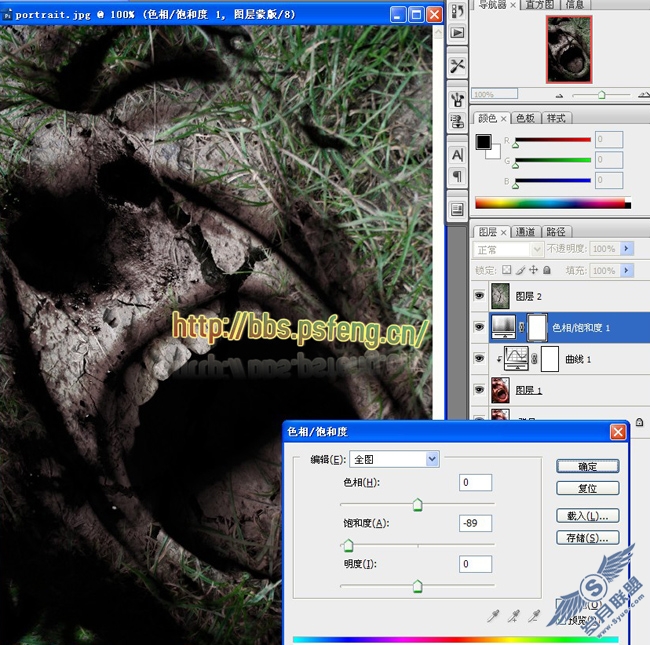Hide the 图层 1 layer eye
The image size is (650, 645).
[479, 389]
